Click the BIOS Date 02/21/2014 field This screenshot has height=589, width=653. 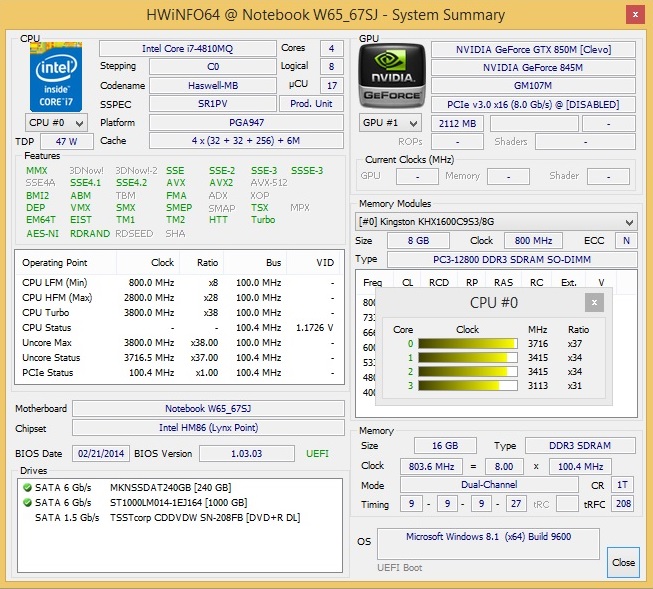[x=101, y=454]
